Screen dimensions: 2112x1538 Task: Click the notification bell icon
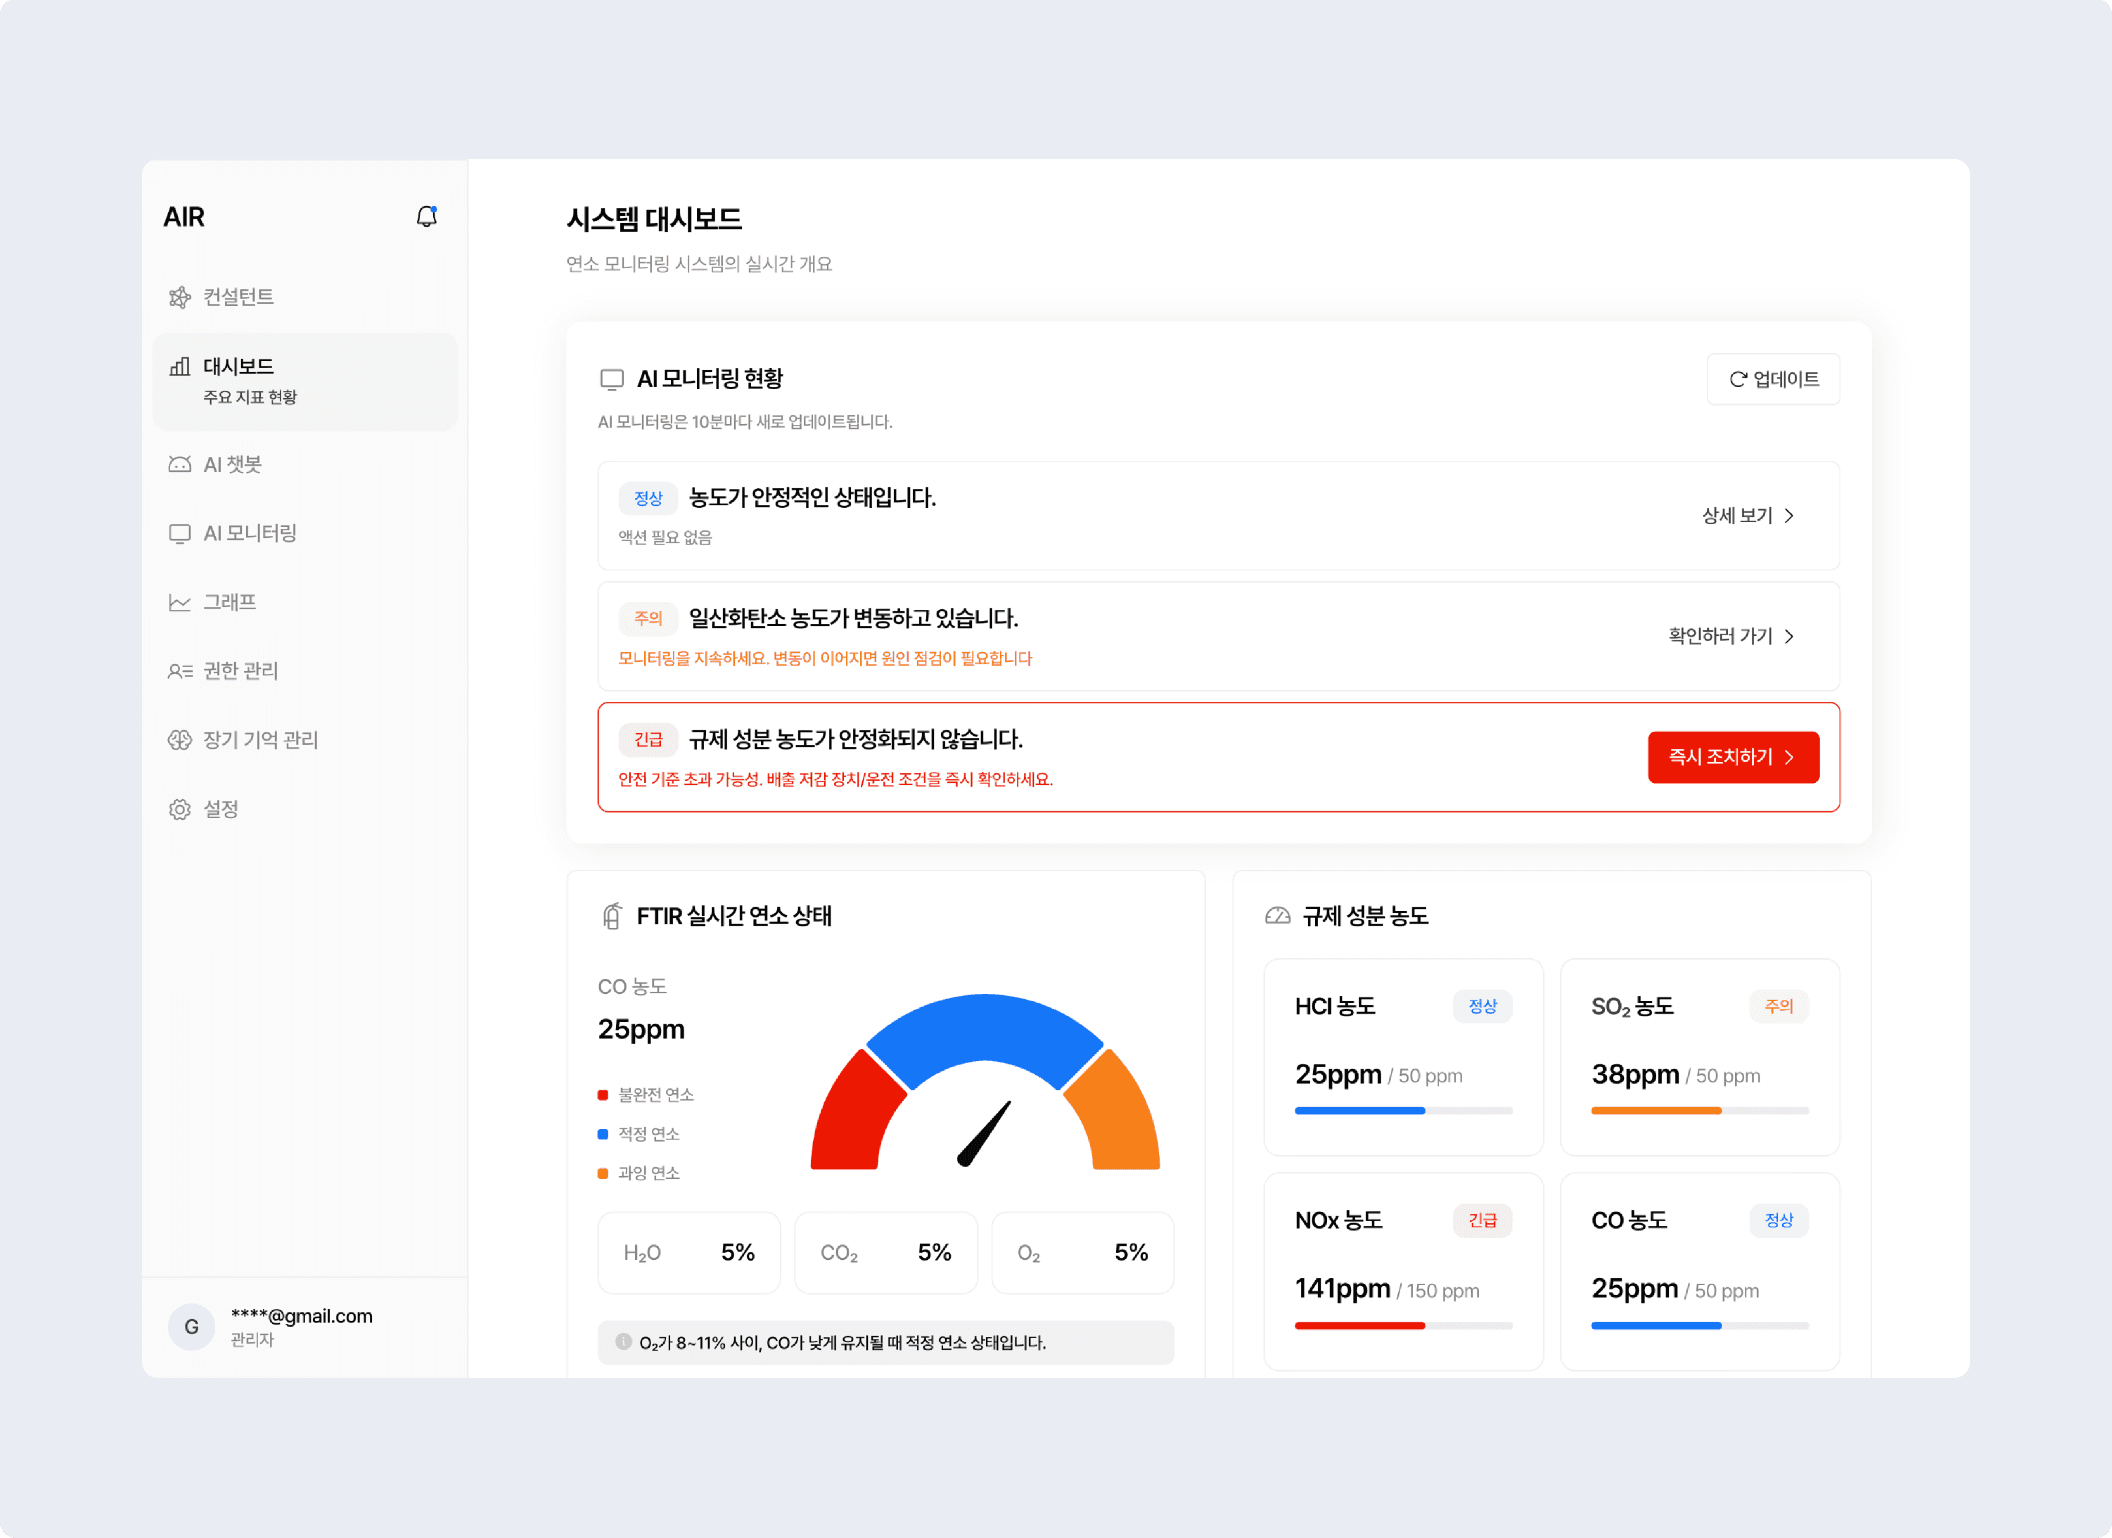(426, 216)
